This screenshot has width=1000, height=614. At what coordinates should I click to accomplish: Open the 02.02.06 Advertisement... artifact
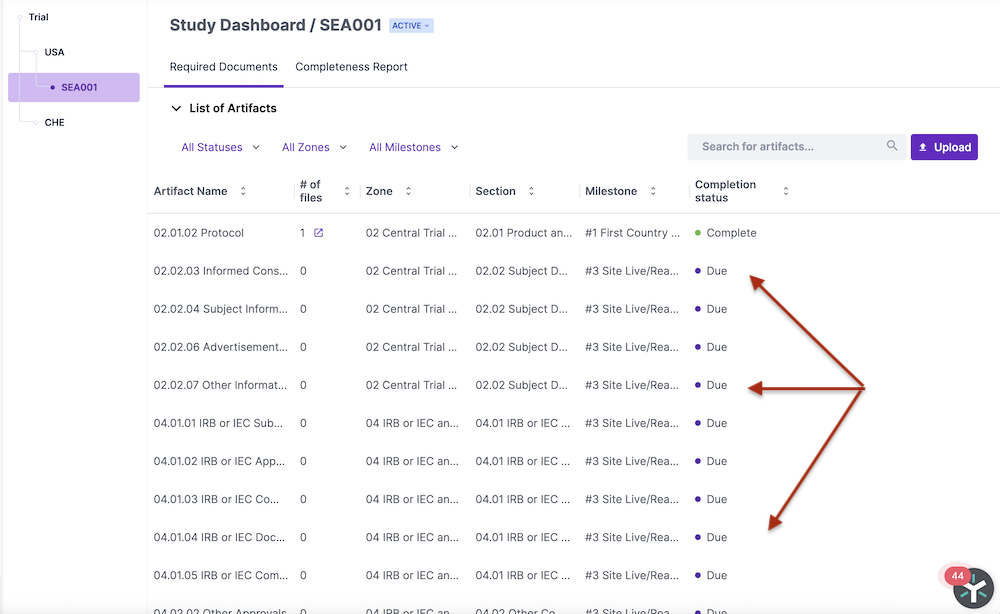220,347
